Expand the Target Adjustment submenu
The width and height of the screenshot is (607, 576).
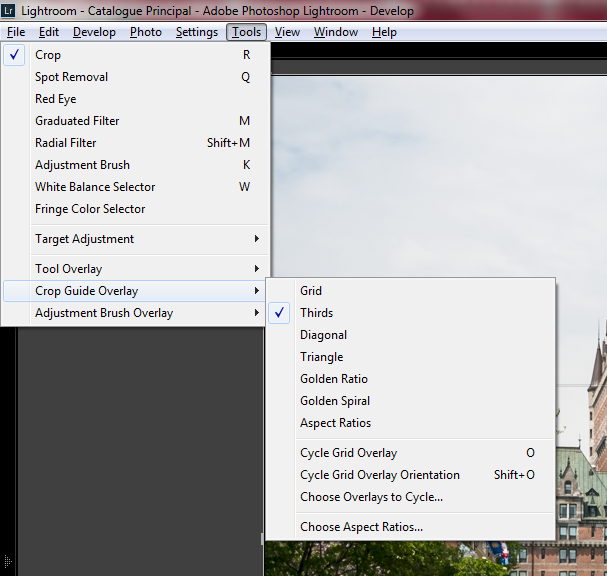pos(135,239)
